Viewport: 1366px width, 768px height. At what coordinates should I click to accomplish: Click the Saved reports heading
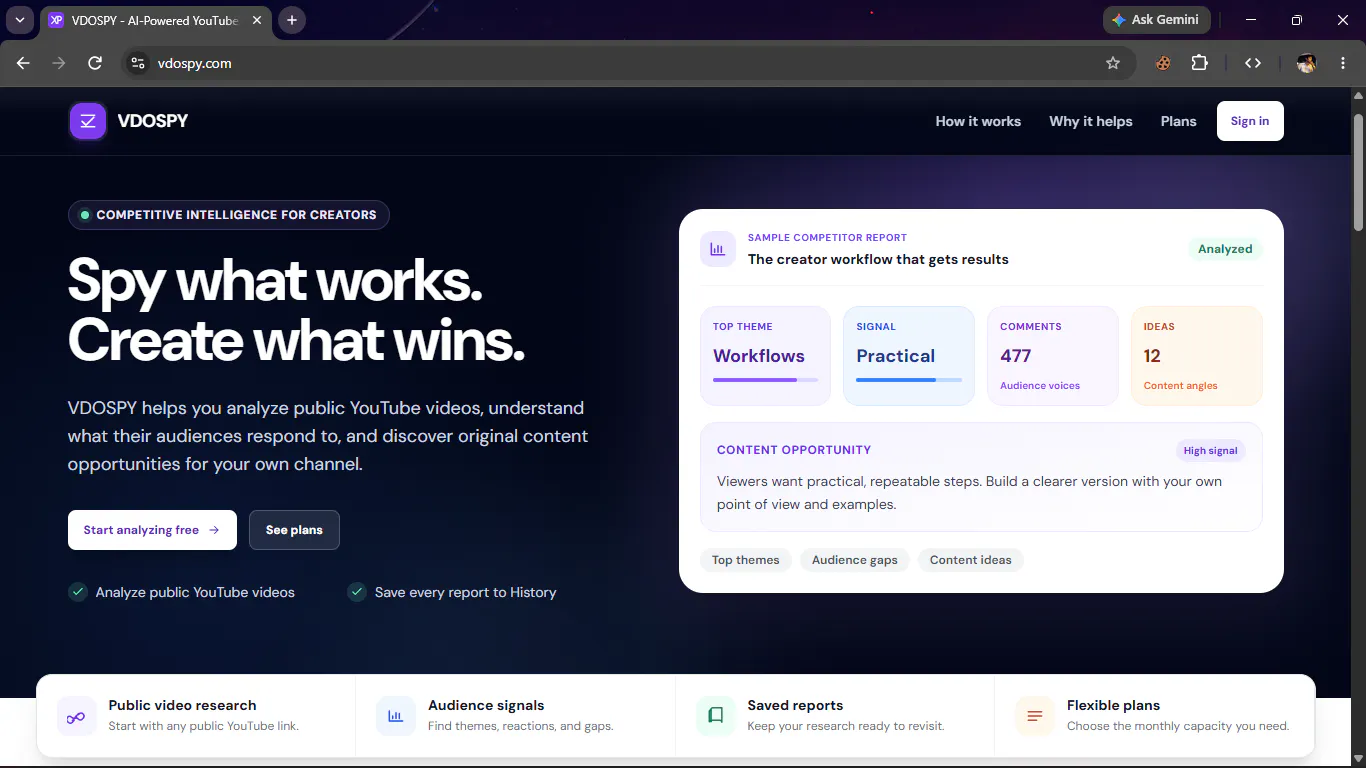(795, 705)
